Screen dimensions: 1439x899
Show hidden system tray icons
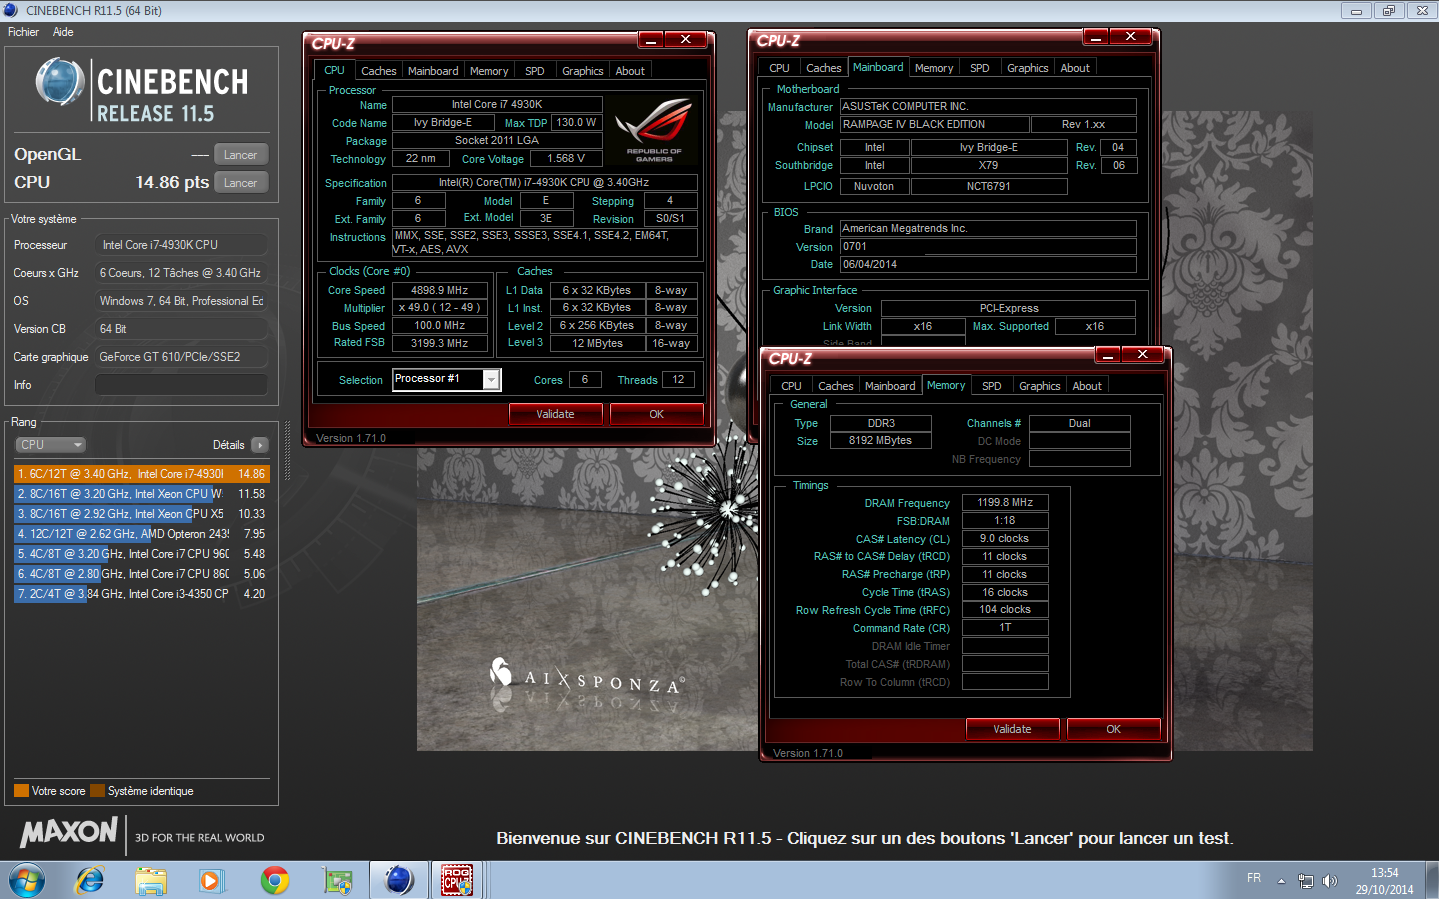coord(1281,881)
